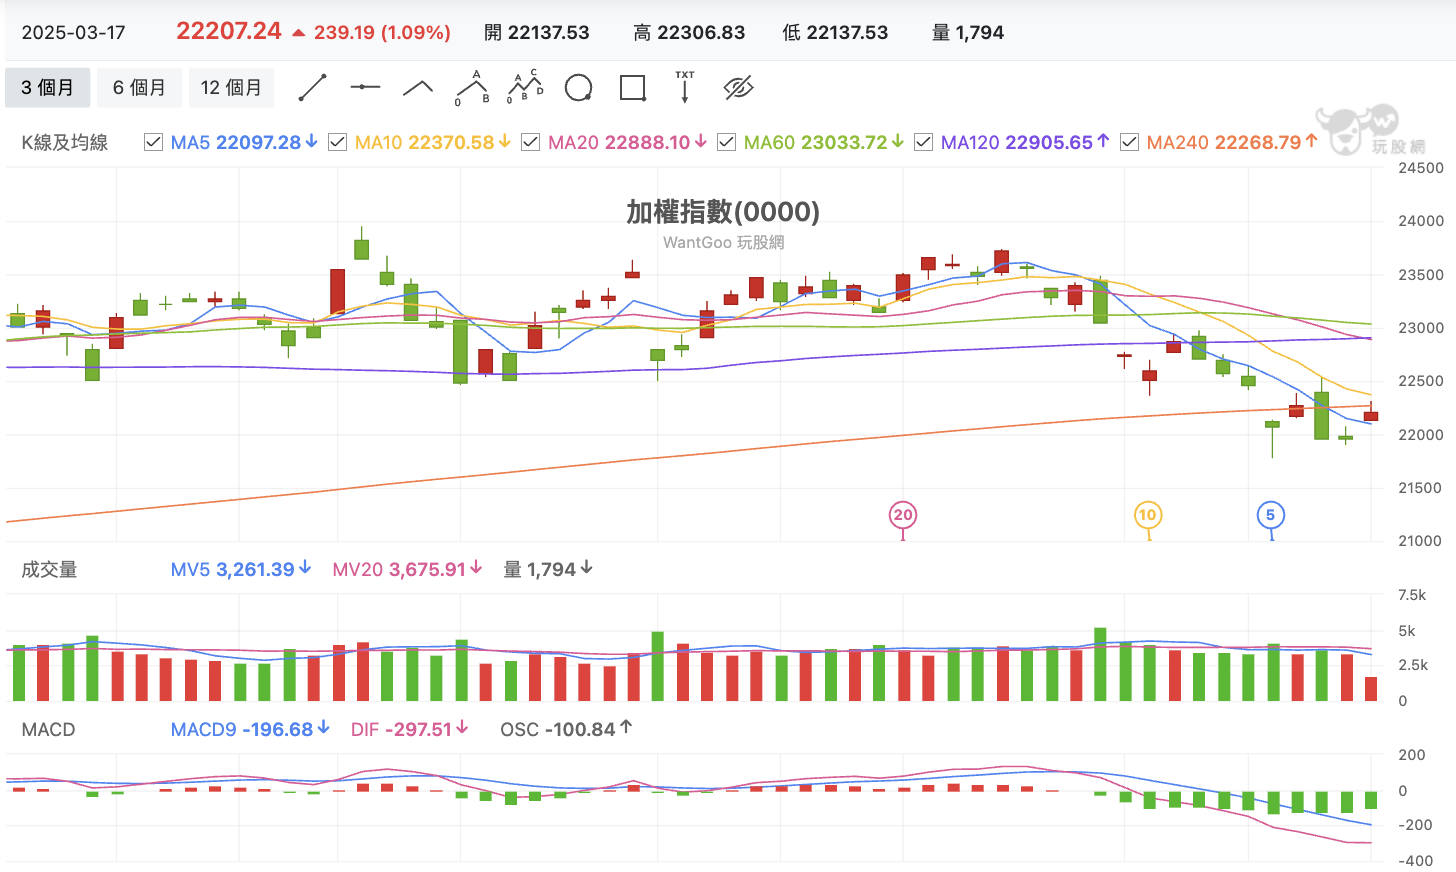Select the horizontal line segment tool

coord(365,88)
